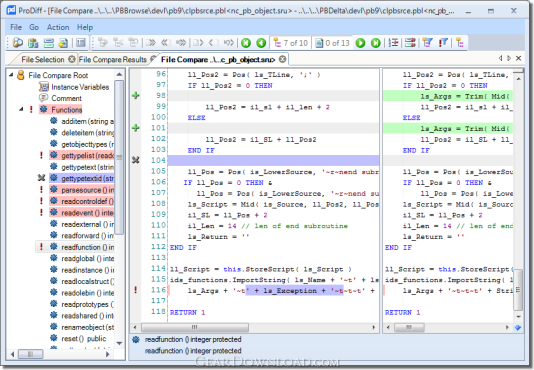Click the '7 of 10' counter text

point(296,43)
